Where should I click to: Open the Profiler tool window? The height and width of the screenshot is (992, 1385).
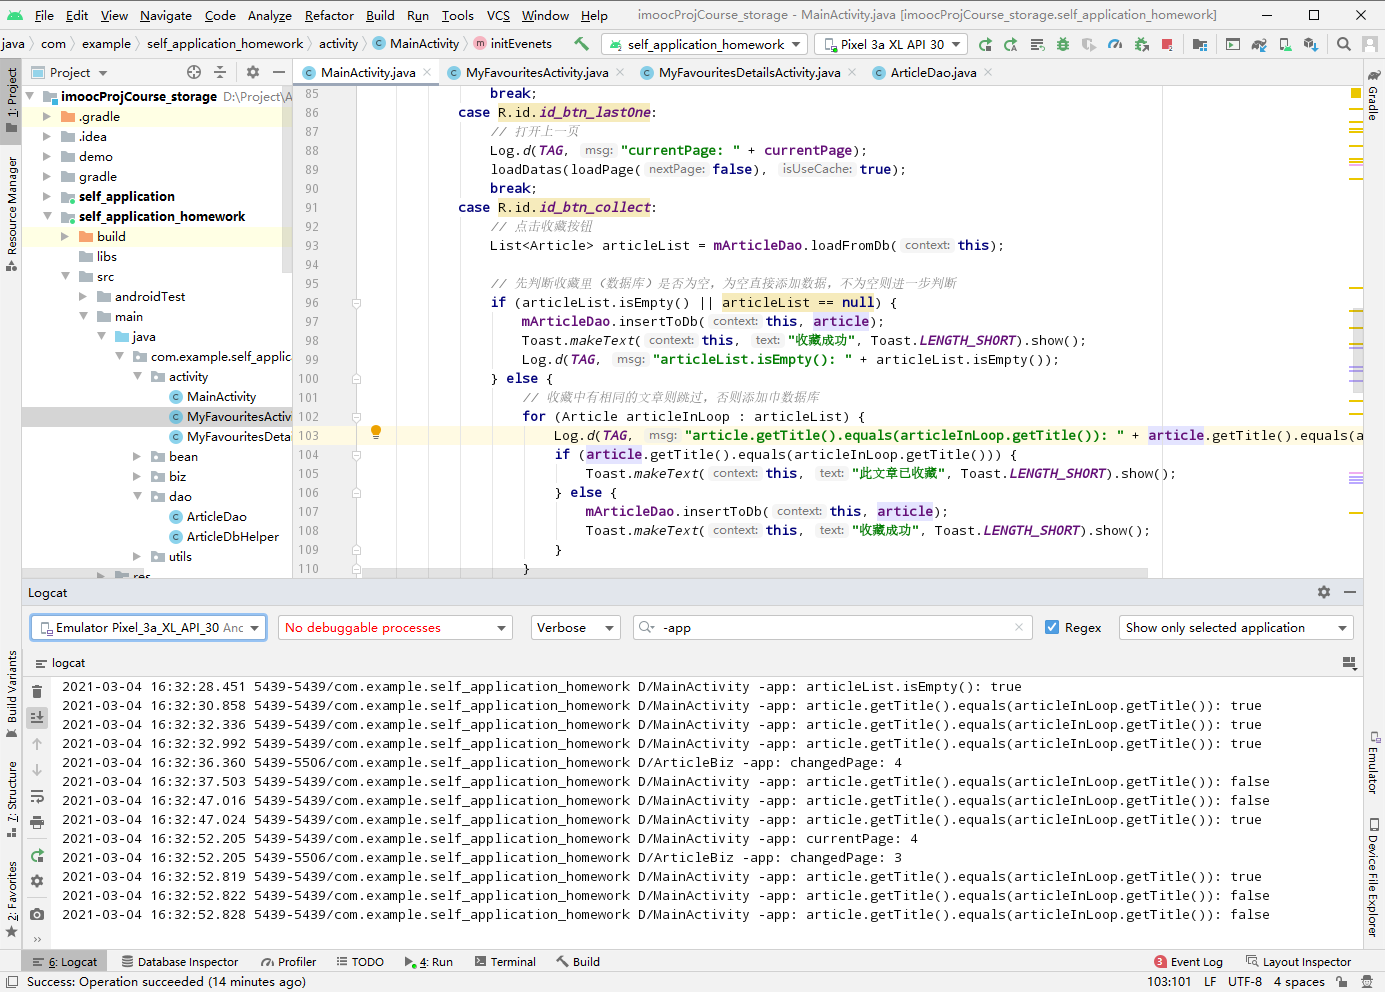[289, 961]
